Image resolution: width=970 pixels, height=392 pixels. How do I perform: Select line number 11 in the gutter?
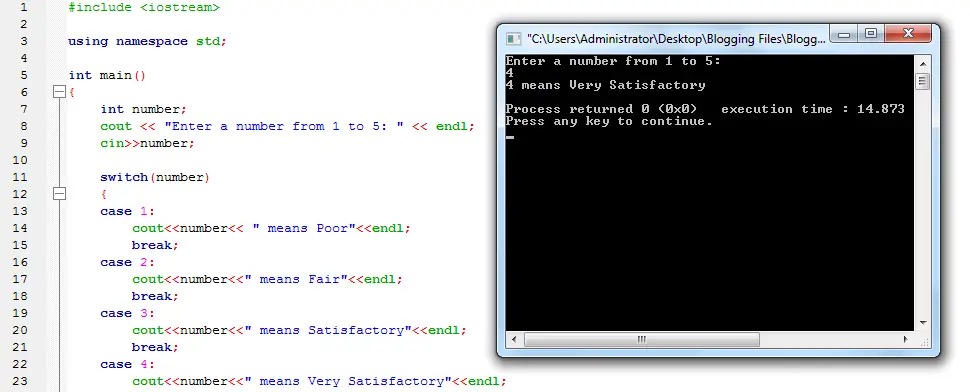coord(20,177)
